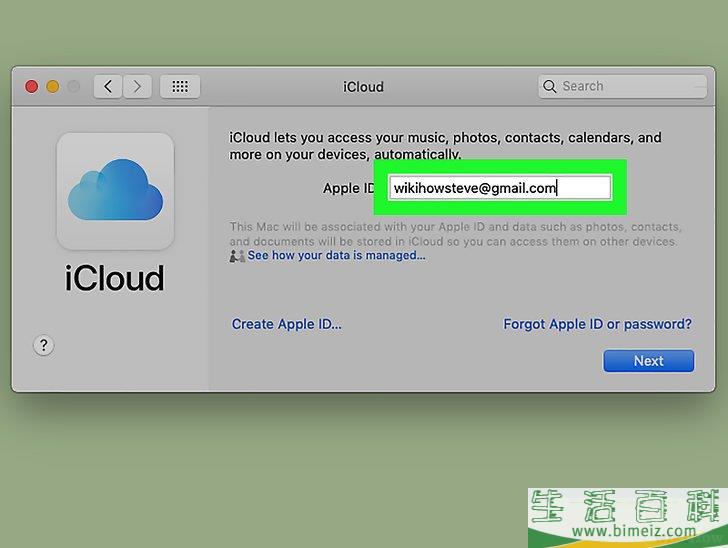Go back with the left arrow button
This screenshot has height=548, width=728.
[108, 86]
